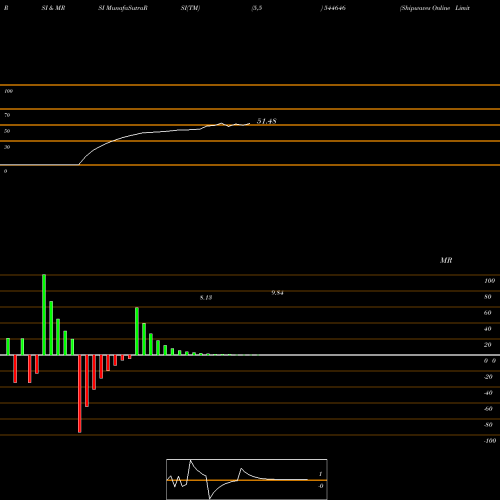Click the tallest green MR bar
500x500 pixels.
click(44, 315)
